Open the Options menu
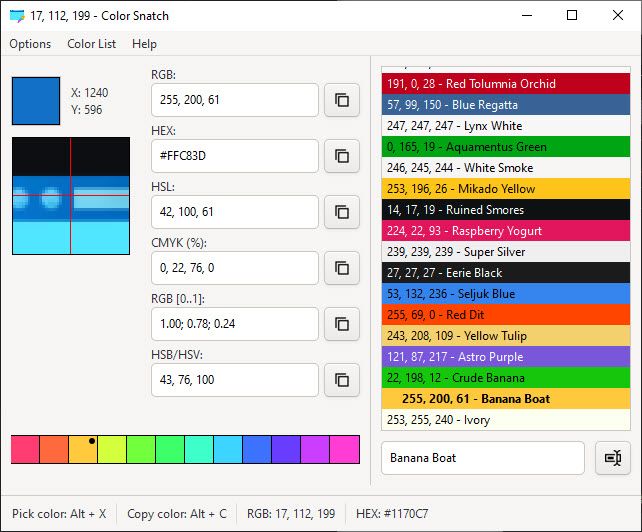The height and width of the screenshot is (532, 642). (30, 44)
